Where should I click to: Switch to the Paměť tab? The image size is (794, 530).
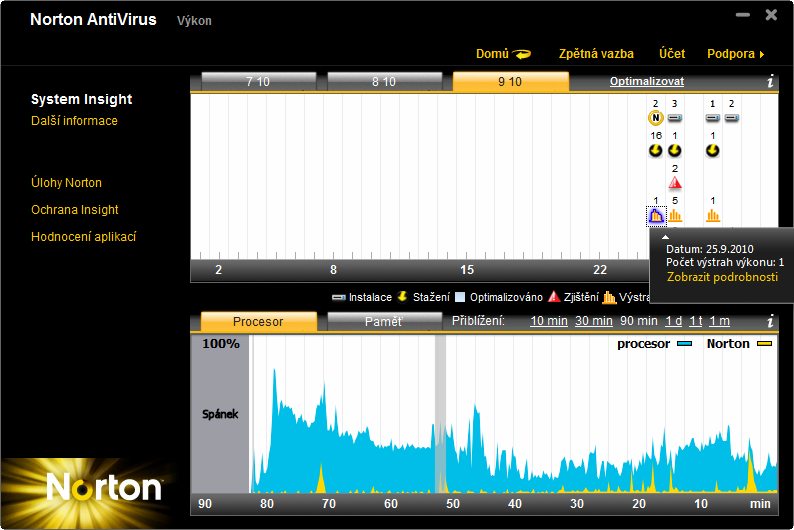[x=384, y=321]
